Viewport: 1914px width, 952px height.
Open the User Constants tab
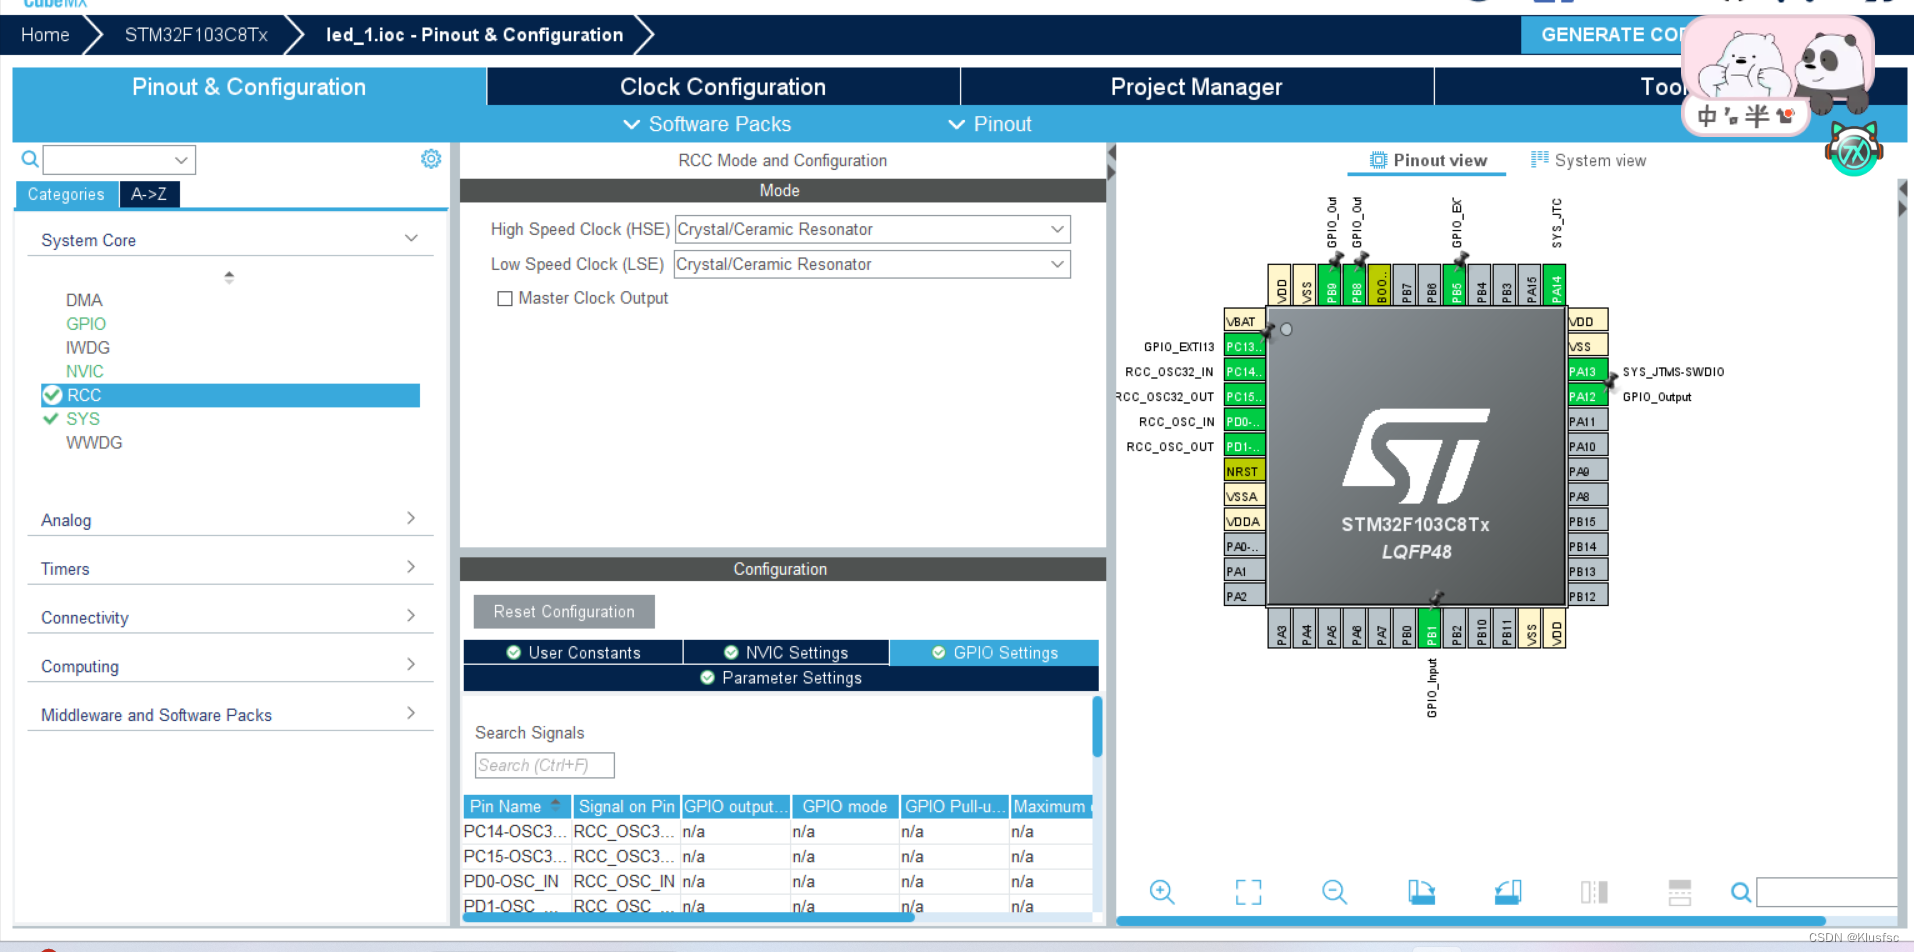coord(573,652)
